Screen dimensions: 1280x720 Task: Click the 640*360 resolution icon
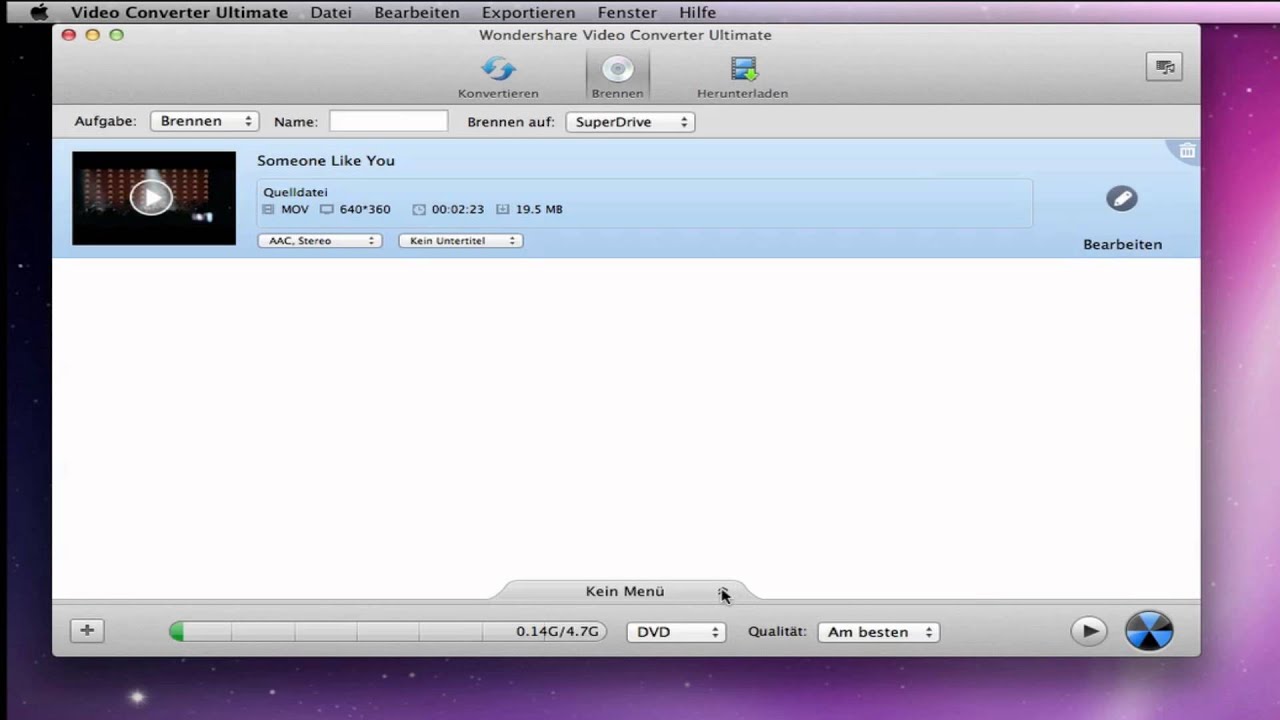(x=327, y=210)
